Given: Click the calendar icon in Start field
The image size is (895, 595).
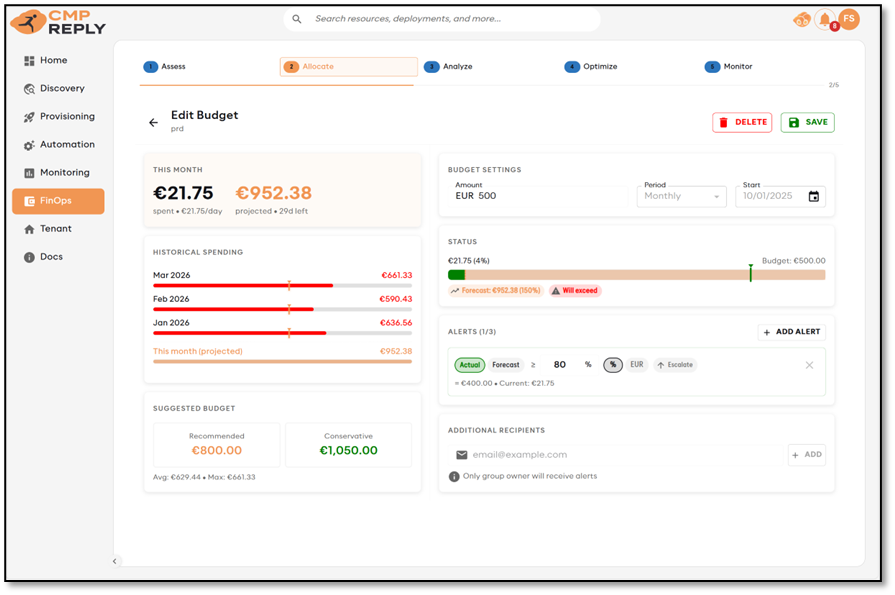Looking at the screenshot, I should (x=813, y=197).
